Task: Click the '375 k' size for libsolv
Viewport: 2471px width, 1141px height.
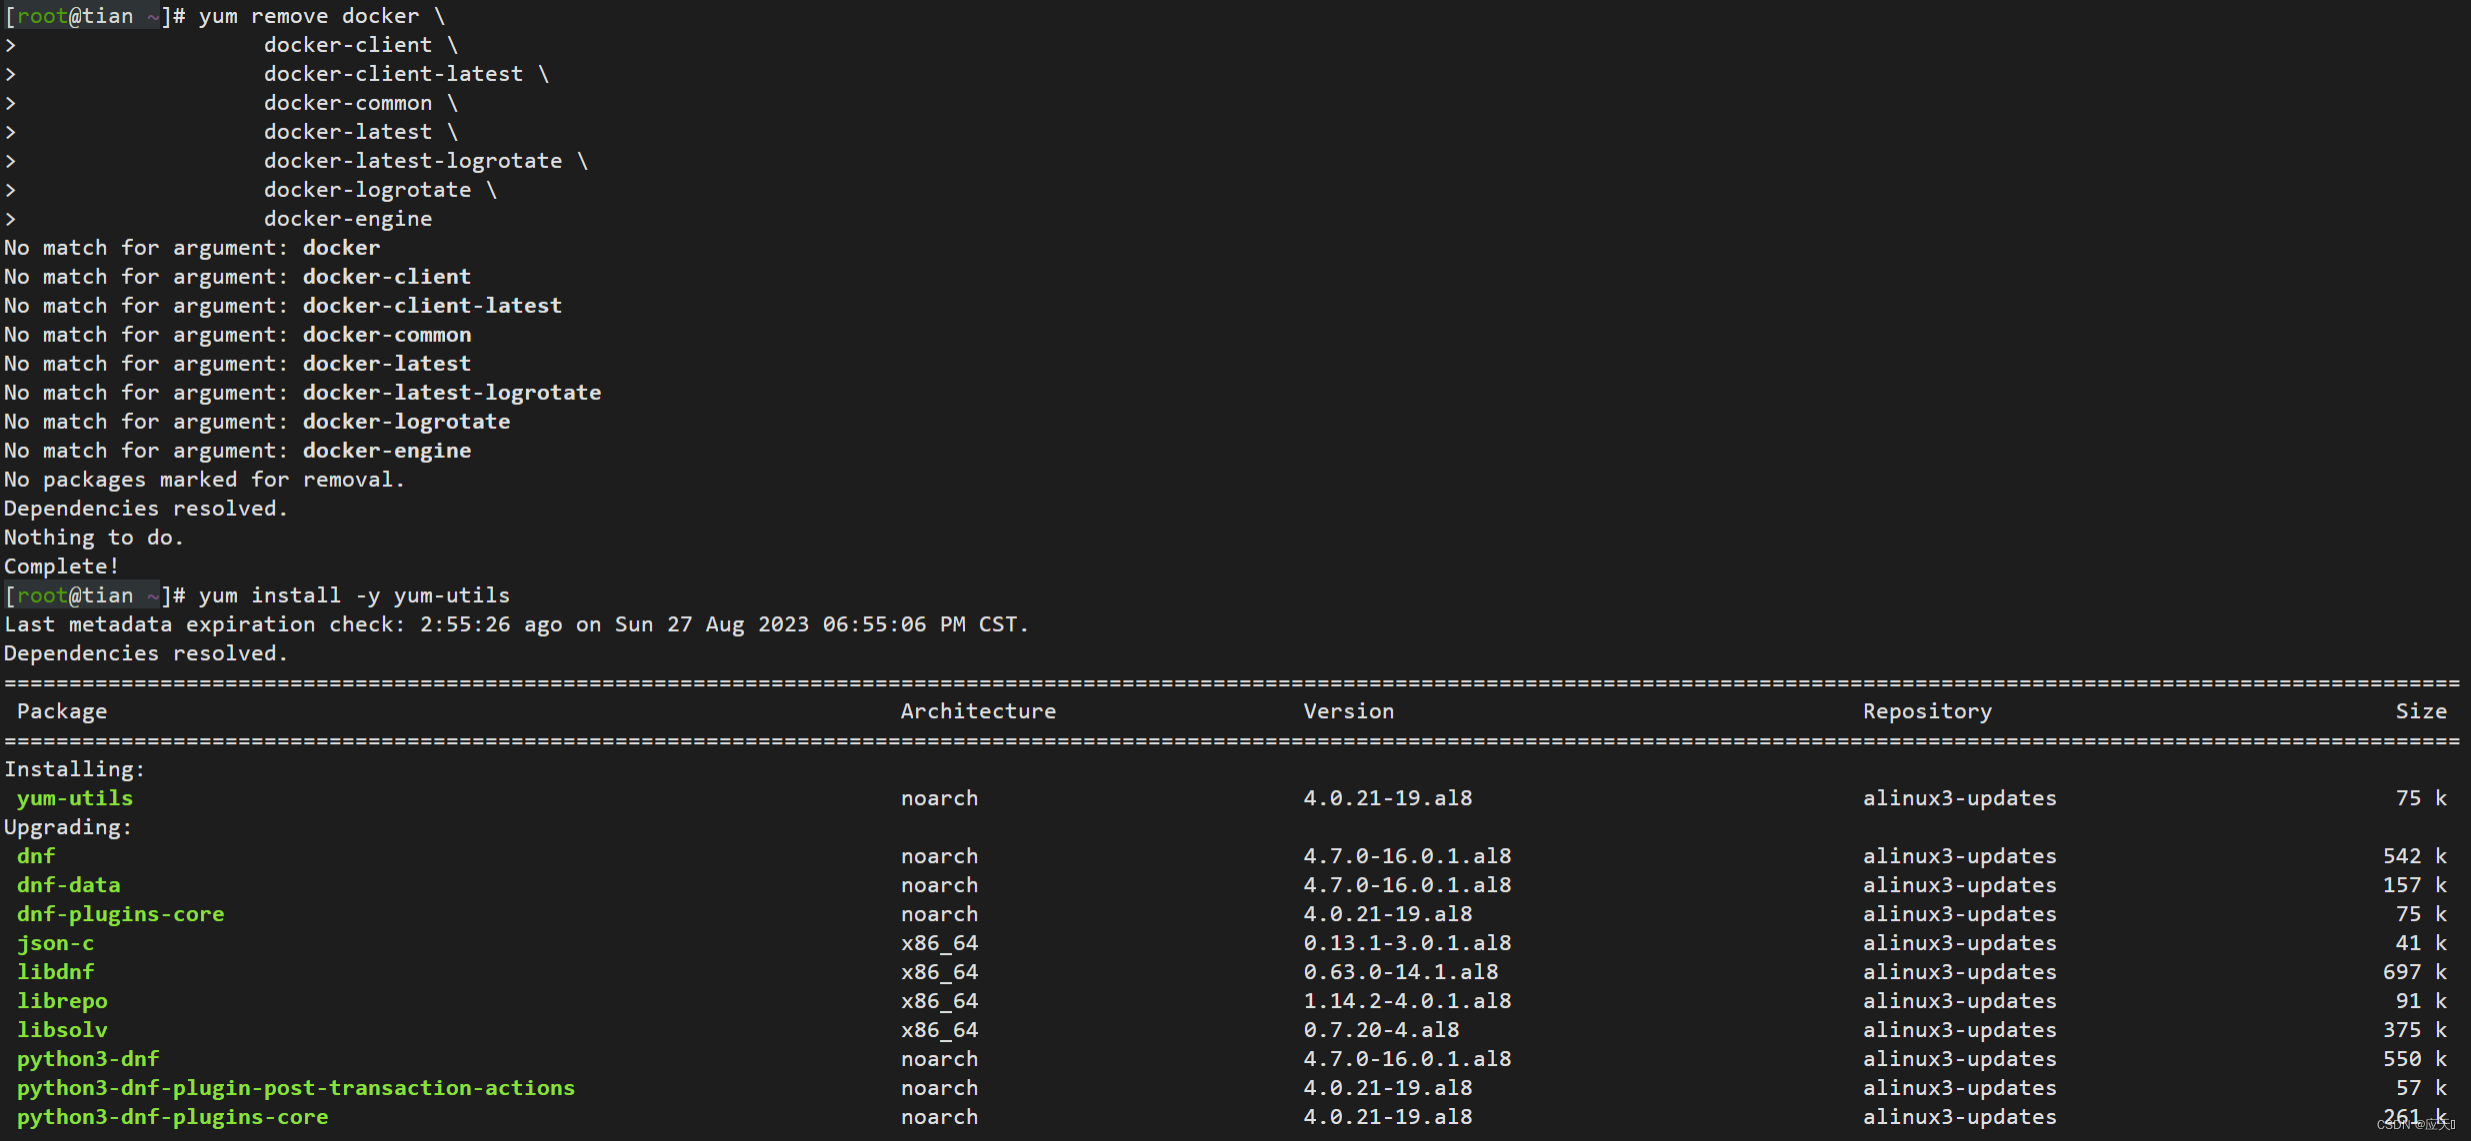Action: (2415, 1031)
